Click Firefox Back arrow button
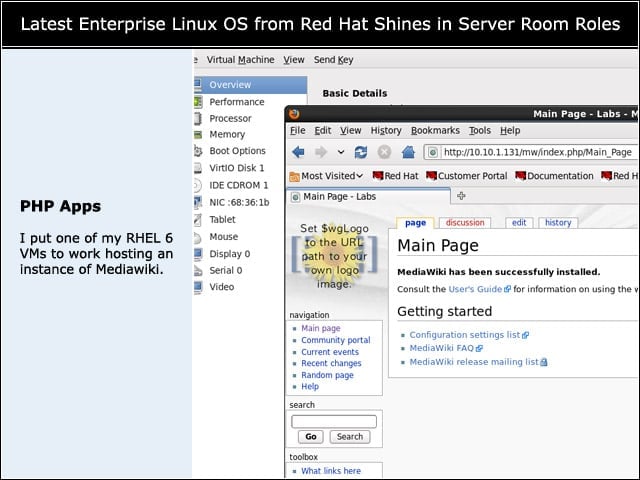Viewport: 640px width, 480px height. tap(298, 152)
